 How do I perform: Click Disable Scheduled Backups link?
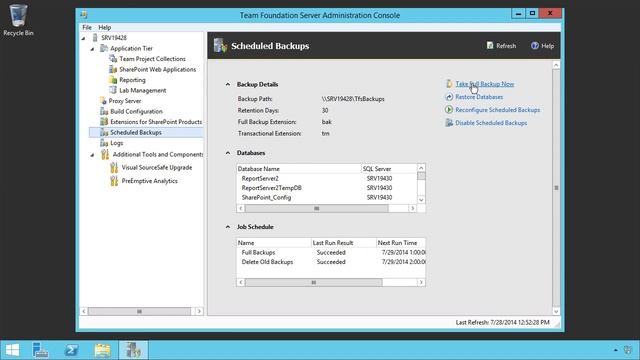(491, 122)
